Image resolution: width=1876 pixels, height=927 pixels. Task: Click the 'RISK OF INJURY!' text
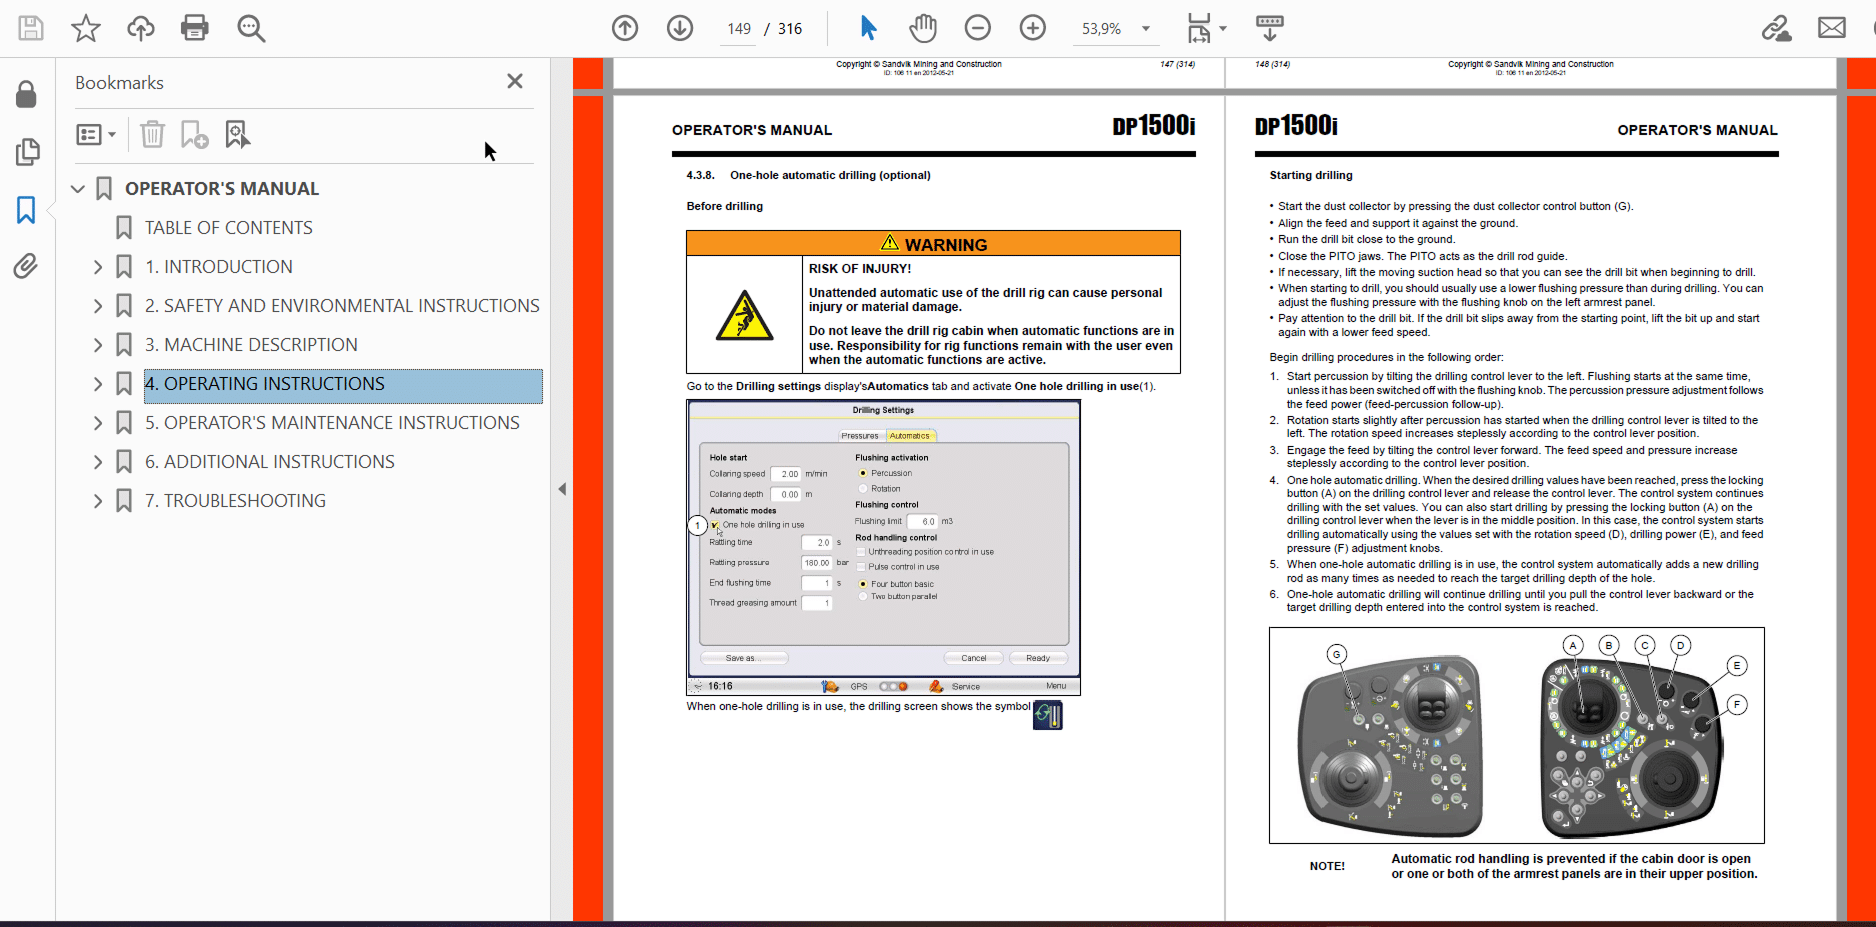tap(860, 269)
